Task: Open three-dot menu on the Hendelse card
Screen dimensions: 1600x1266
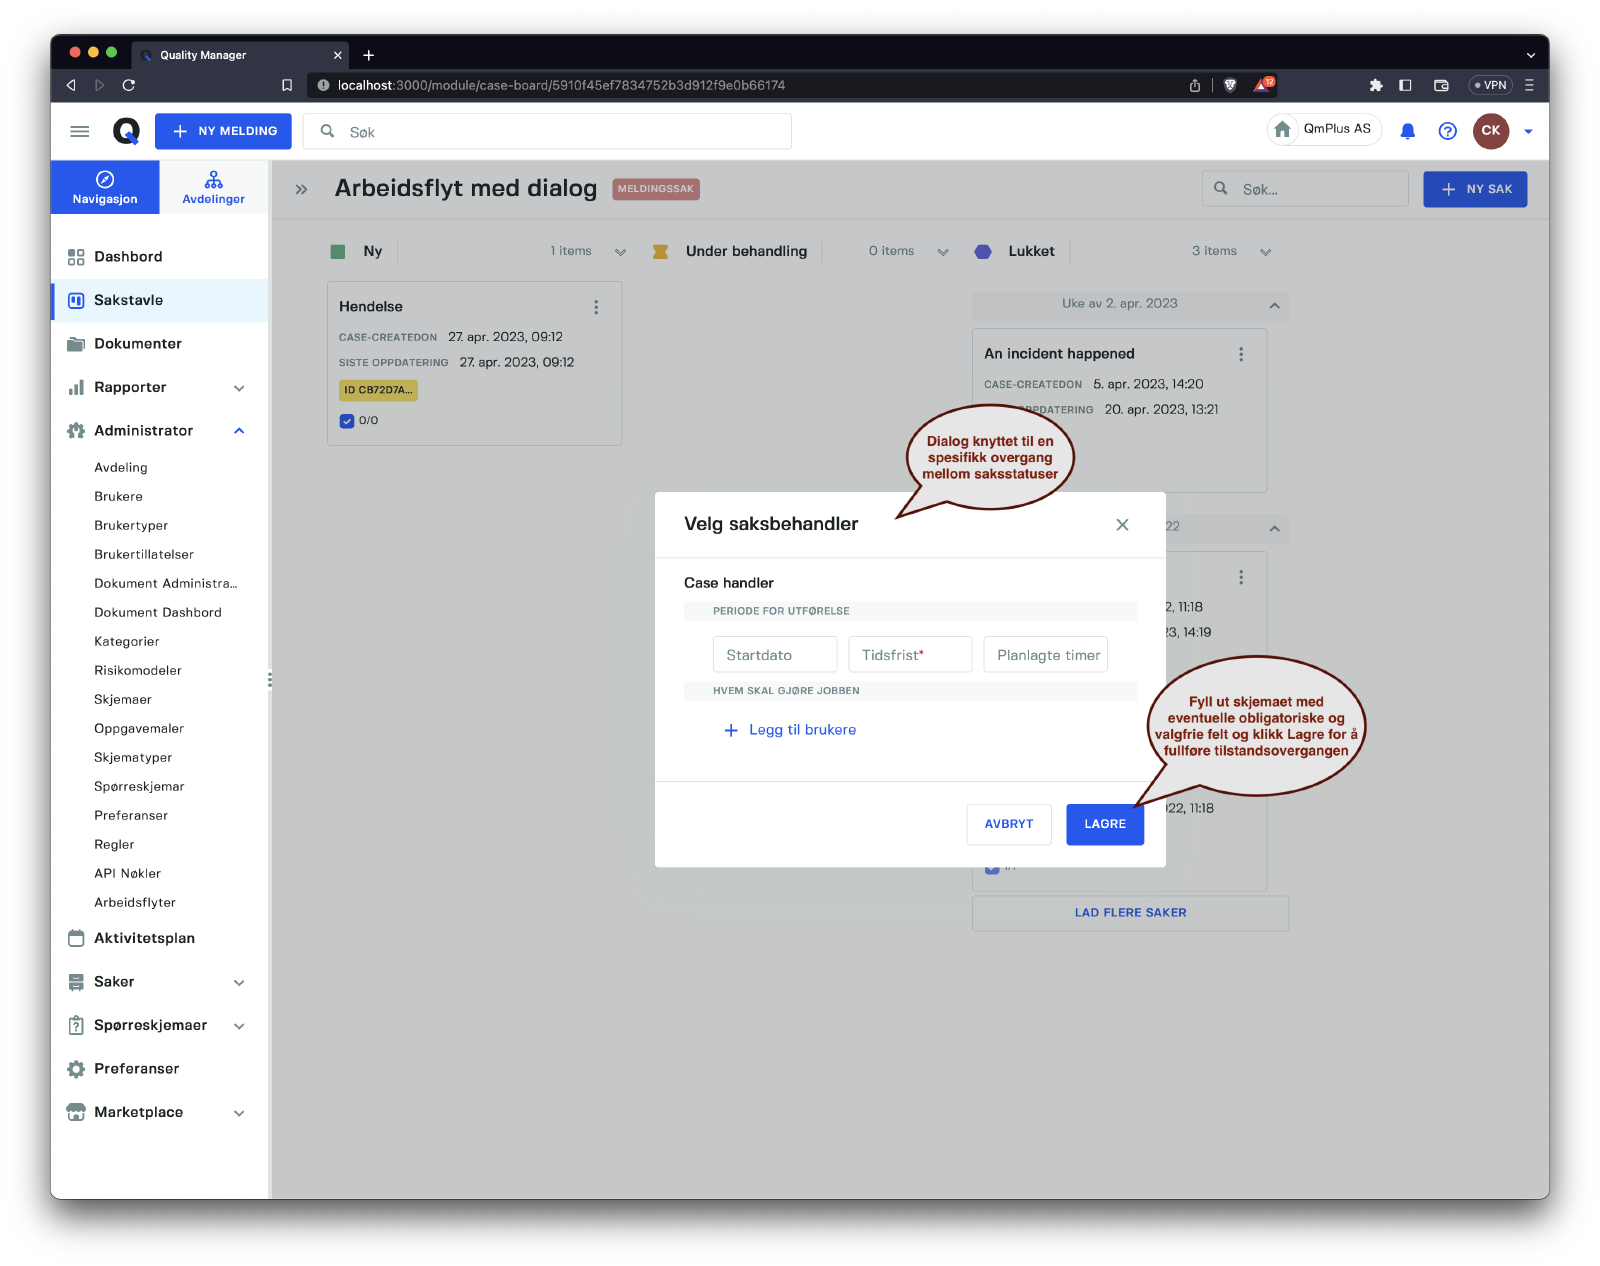Action: [596, 307]
